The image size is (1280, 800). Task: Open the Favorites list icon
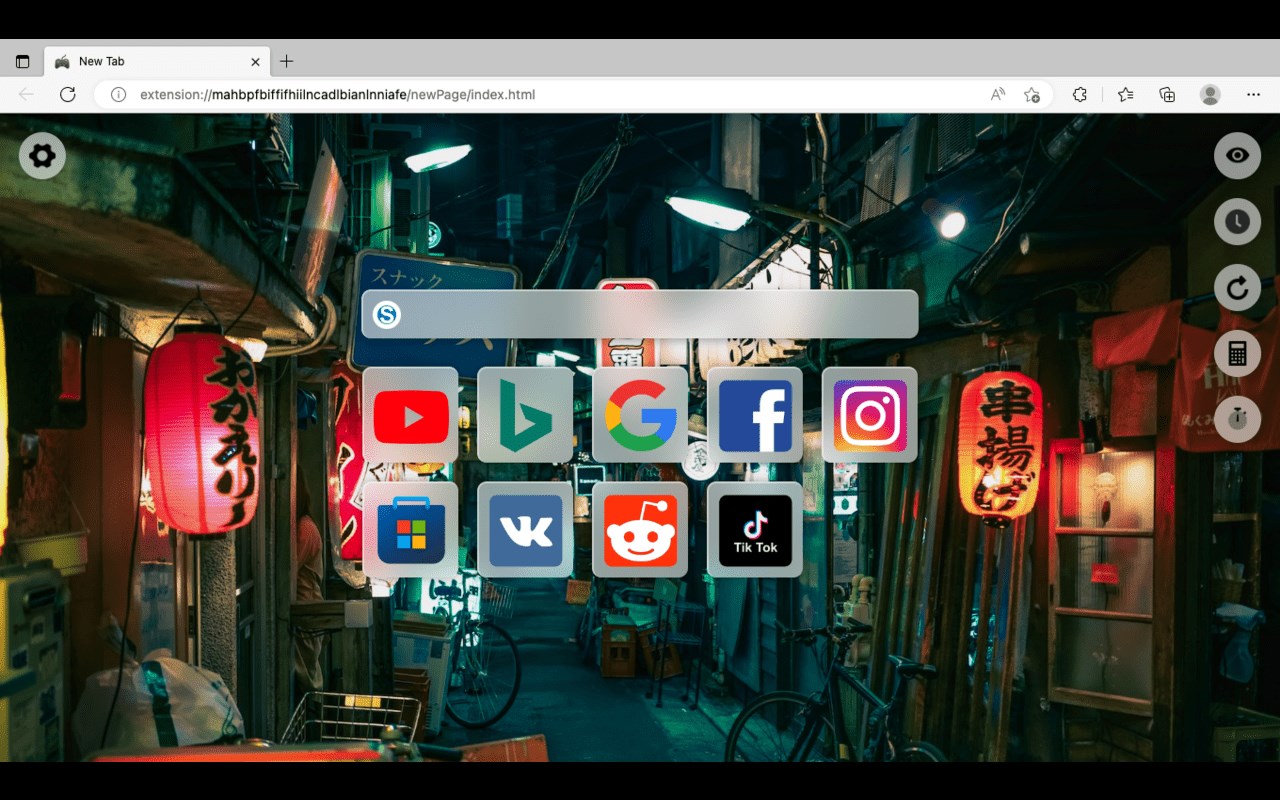[1126, 95]
